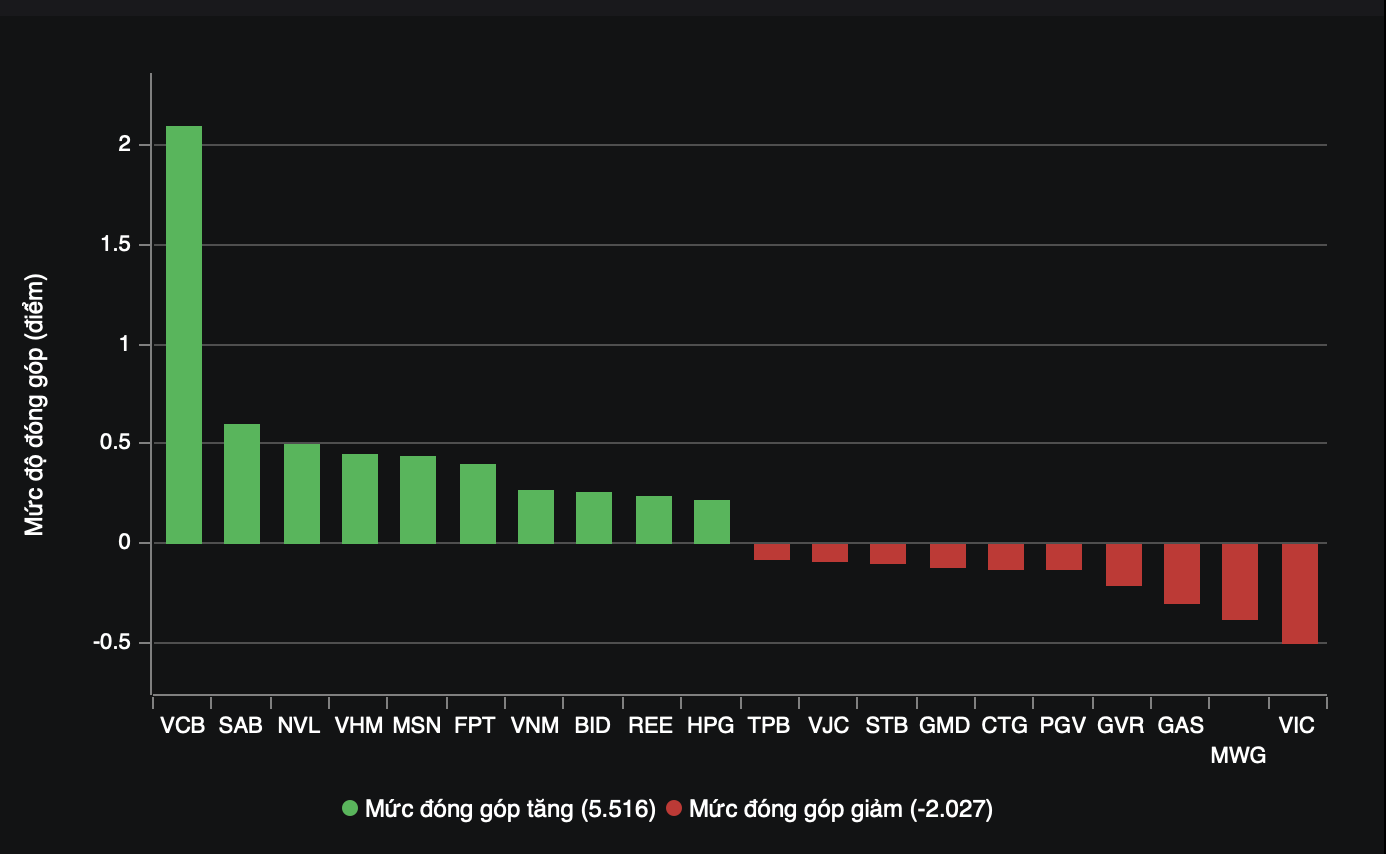
Task: Toggle the 'Mức đóng góp tăng (5.516)' legend series
Action: pos(509,809)
